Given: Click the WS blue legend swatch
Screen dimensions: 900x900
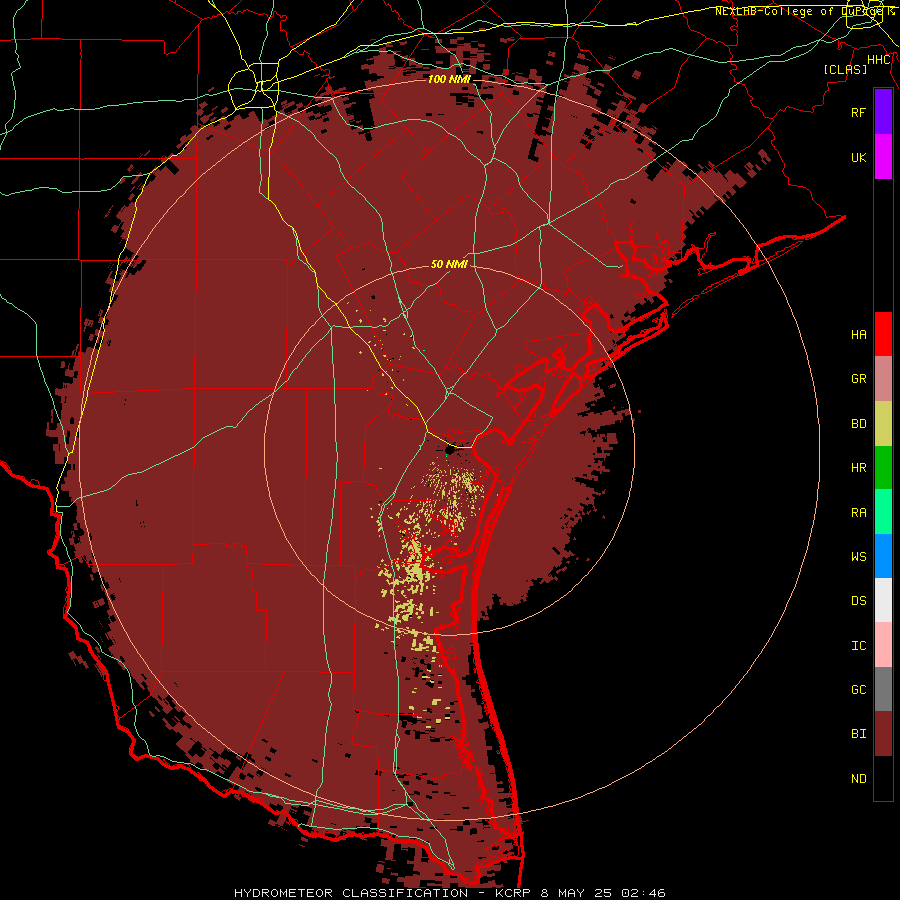Looking at the screenshot, I should tap(883, 556).
